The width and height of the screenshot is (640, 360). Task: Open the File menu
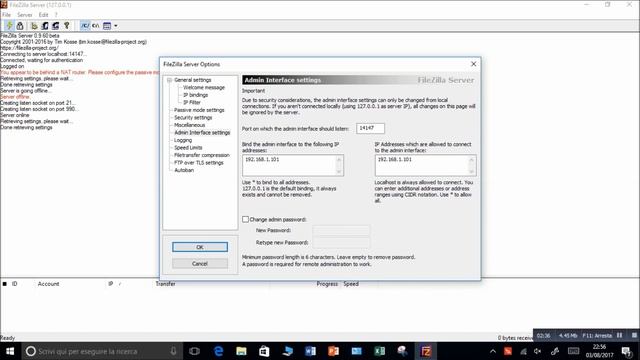coord(7,15)
